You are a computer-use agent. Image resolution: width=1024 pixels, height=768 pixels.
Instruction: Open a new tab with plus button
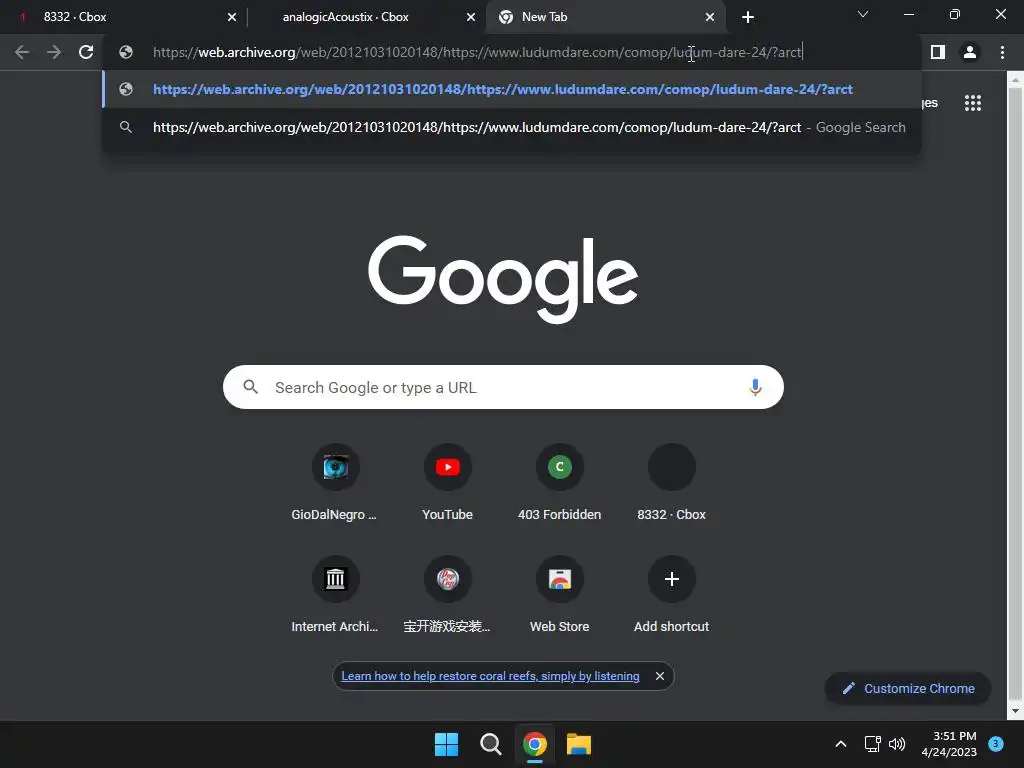(748, 17)
